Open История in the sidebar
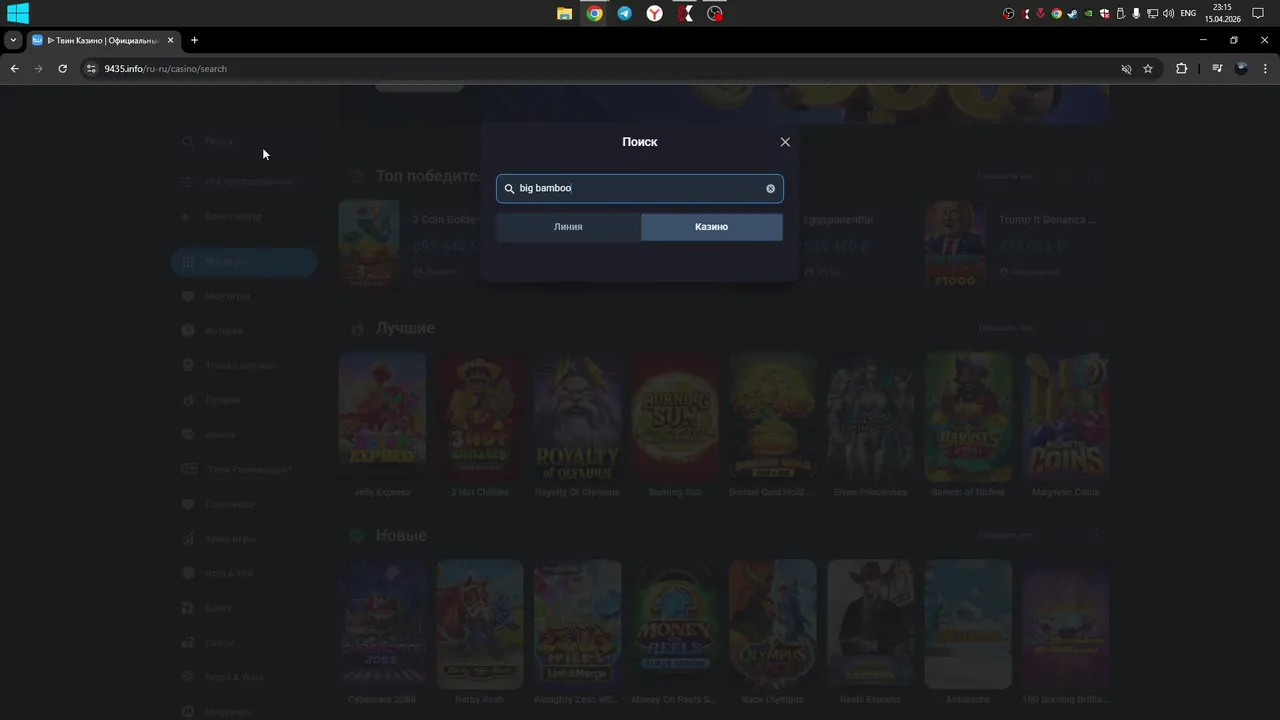Image resolution: width=1280 pixels, height=720 pixels. 244,331
